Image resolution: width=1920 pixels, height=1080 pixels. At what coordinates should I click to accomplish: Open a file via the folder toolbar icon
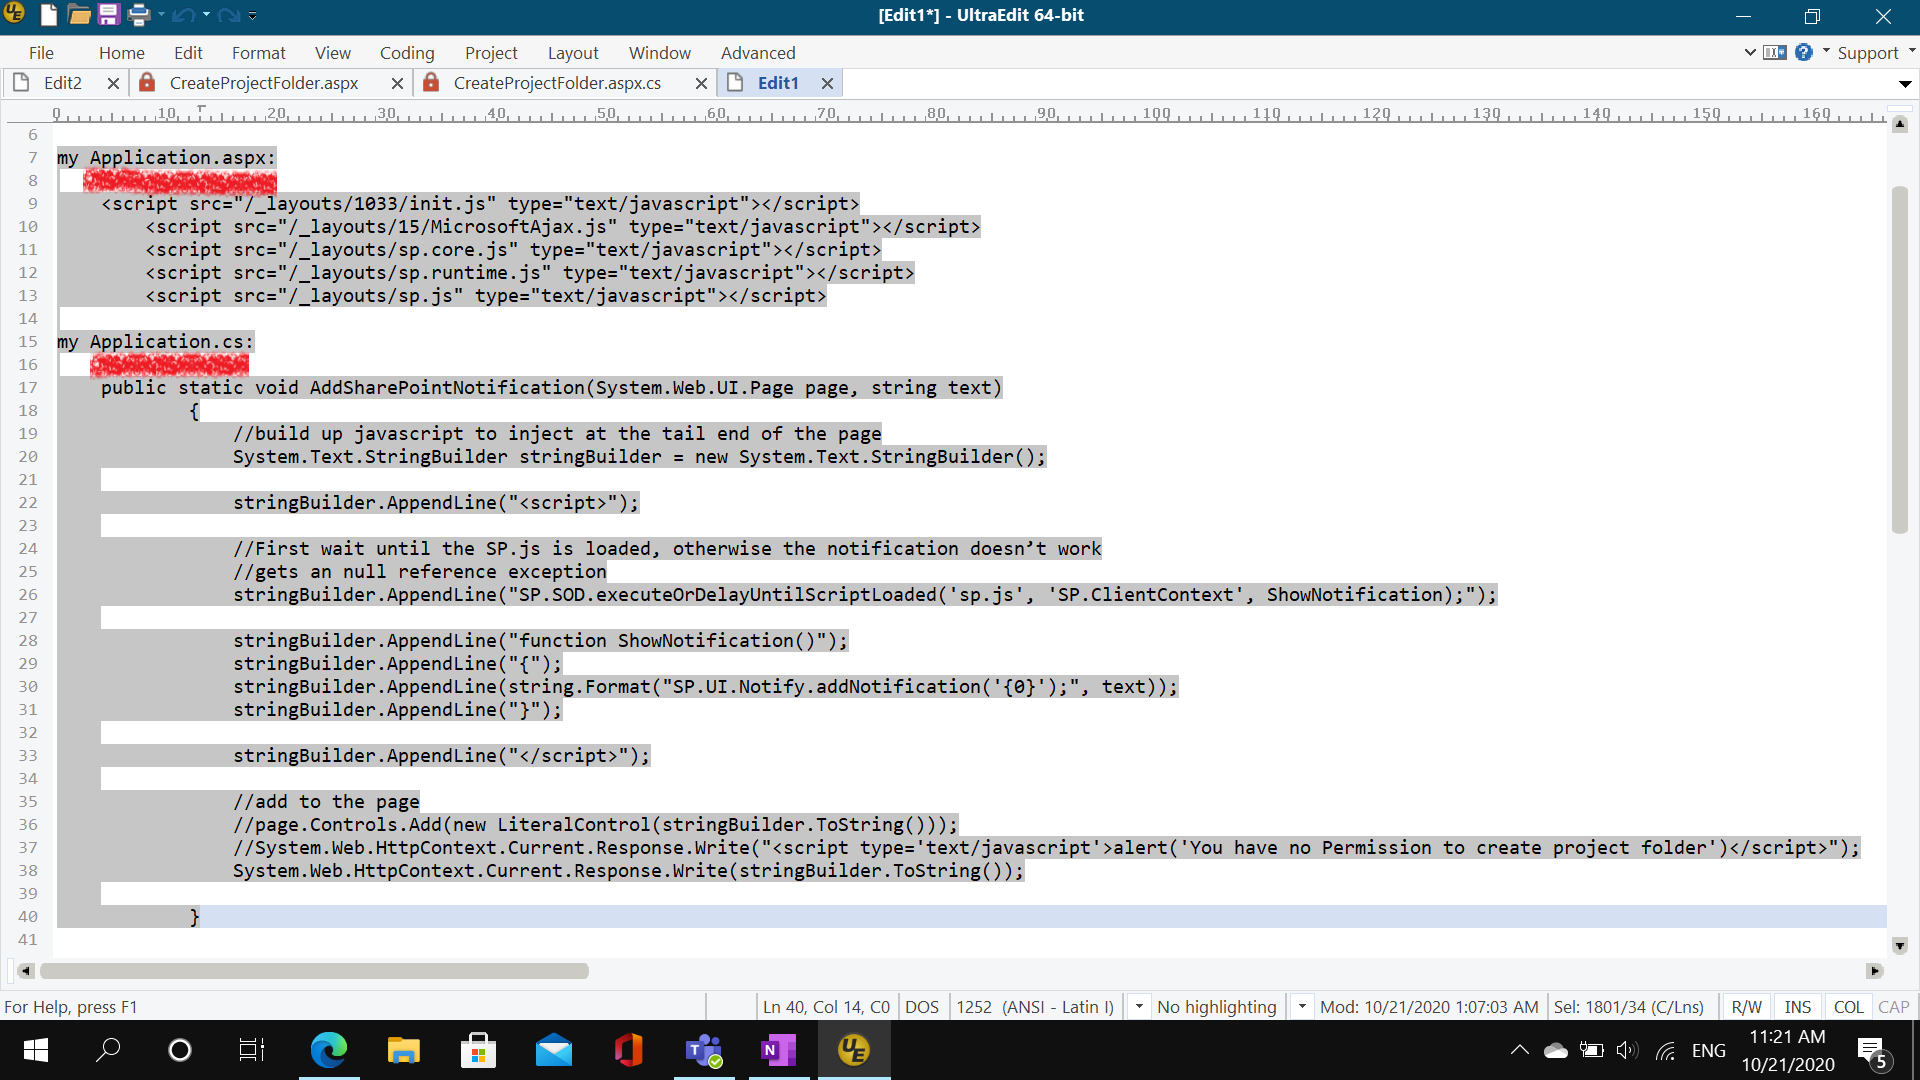point(78,15)
